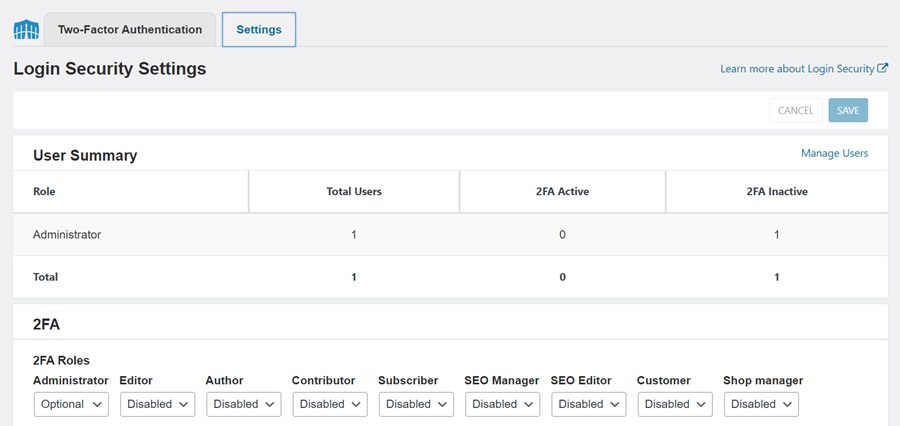Screen dimensions: 900x426
Task: Click Administrator's Total Users value
Action: pos(354,235)
